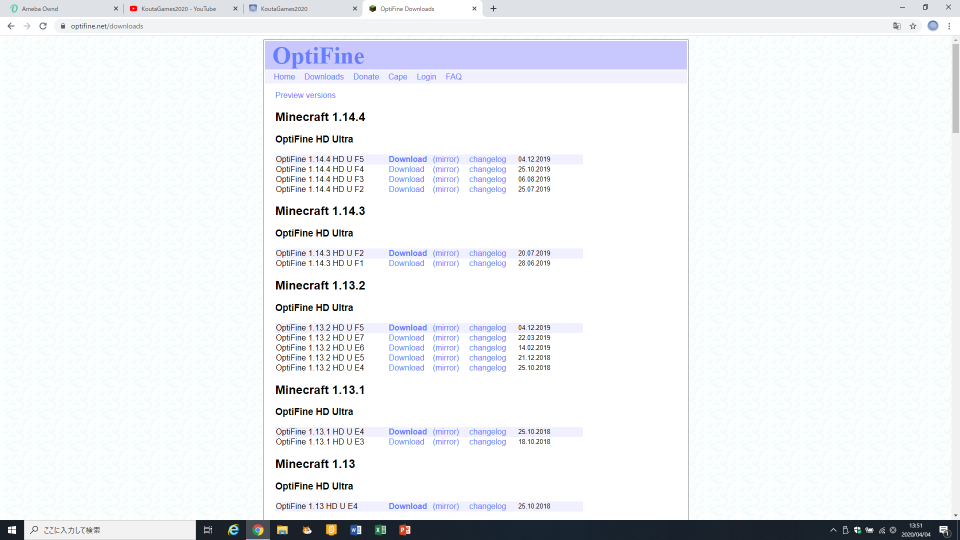Screen dimensions: 960x540
Task: Open the Preview versions link
Action: click(306, 96)
